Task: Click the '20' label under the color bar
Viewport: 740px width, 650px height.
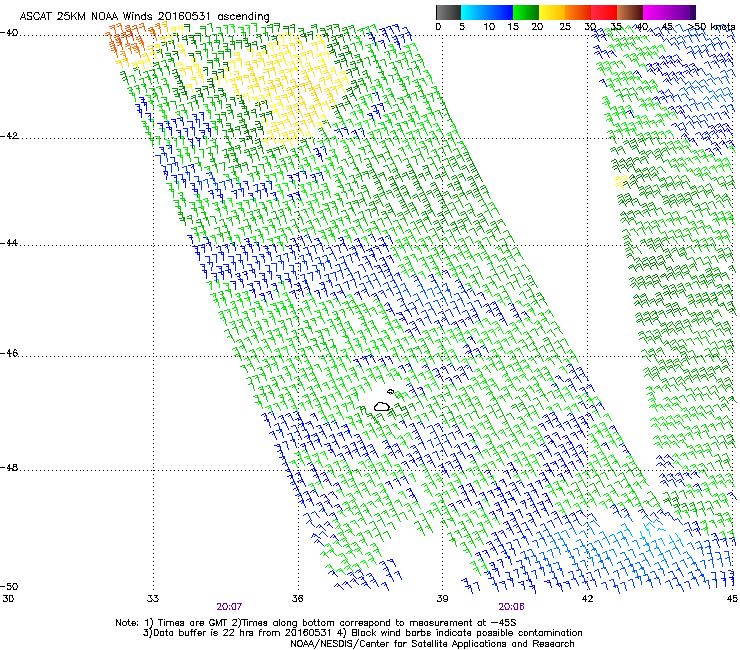Action: click(x=537, y=27)
